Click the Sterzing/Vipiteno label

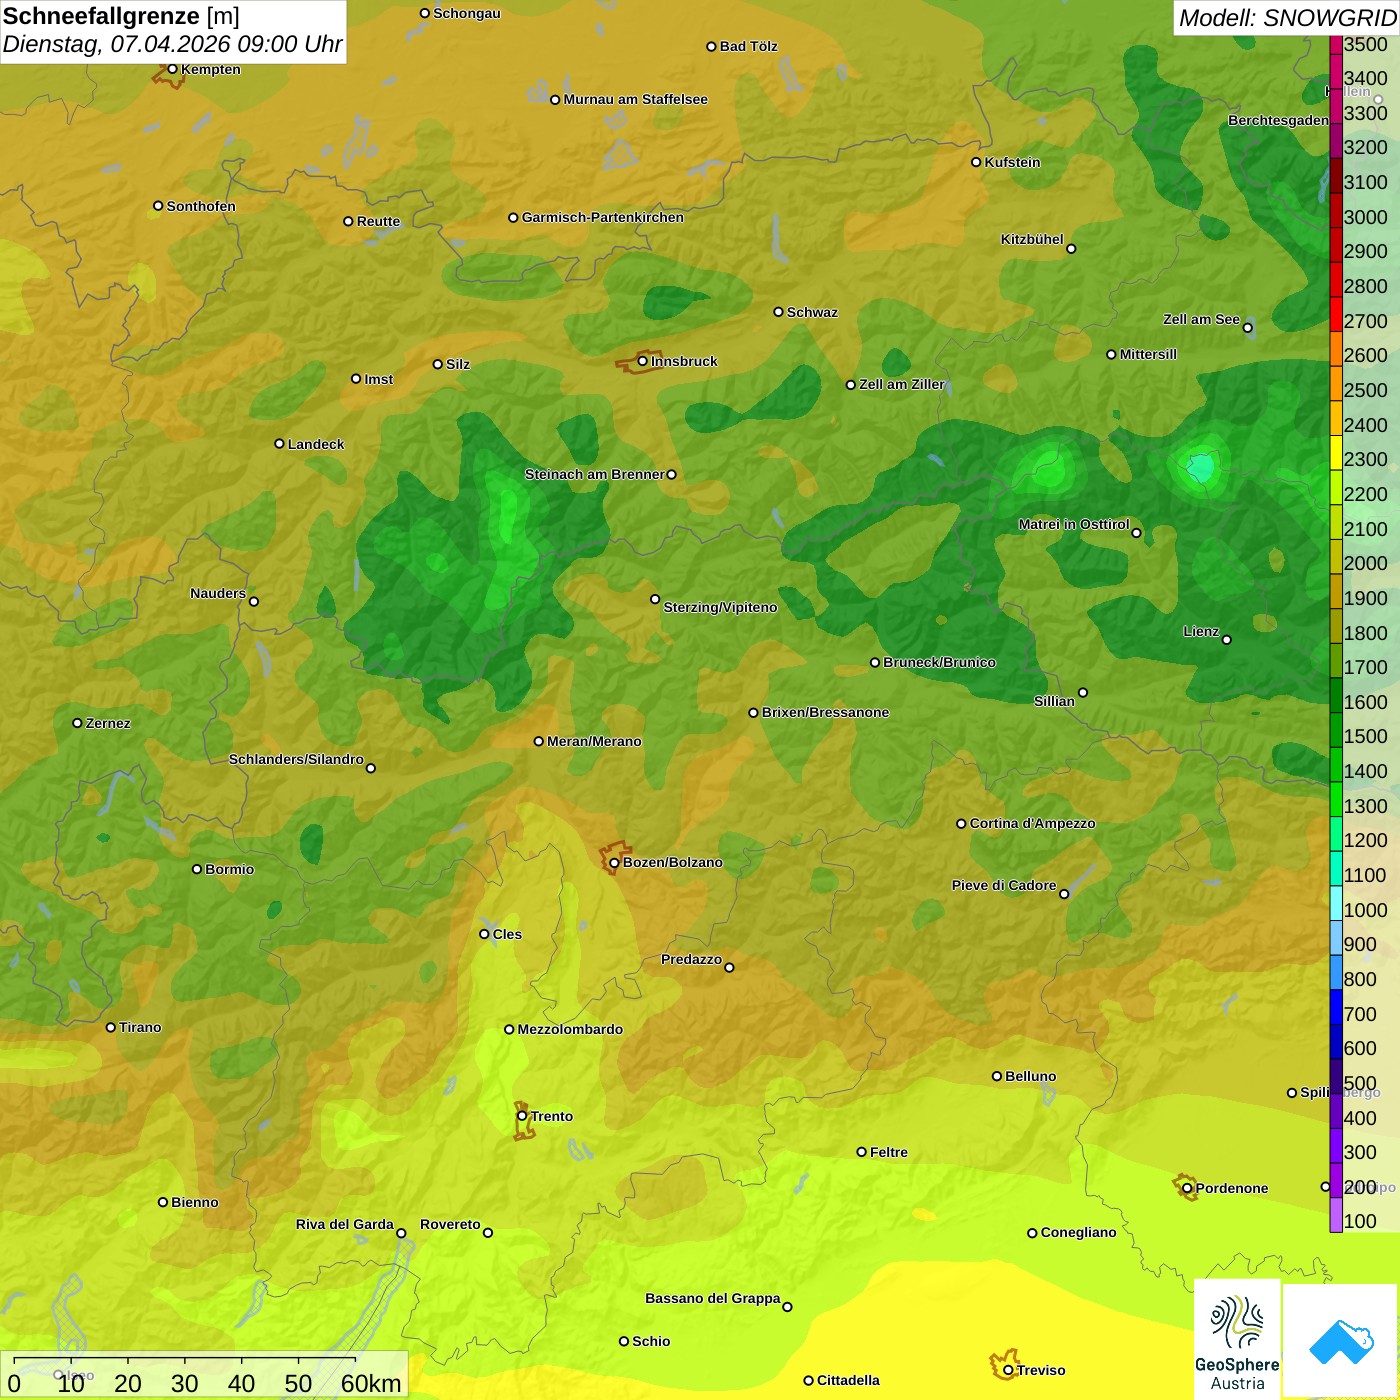point(720,607)
